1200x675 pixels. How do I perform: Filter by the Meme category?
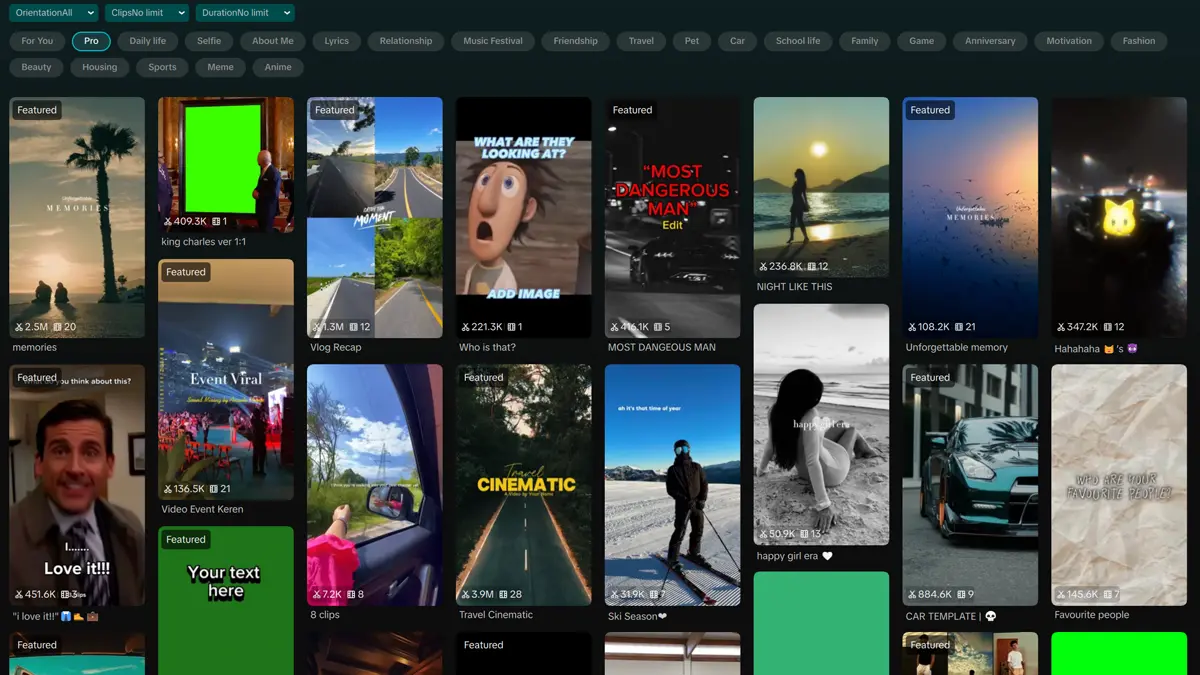tap(220, 67)
